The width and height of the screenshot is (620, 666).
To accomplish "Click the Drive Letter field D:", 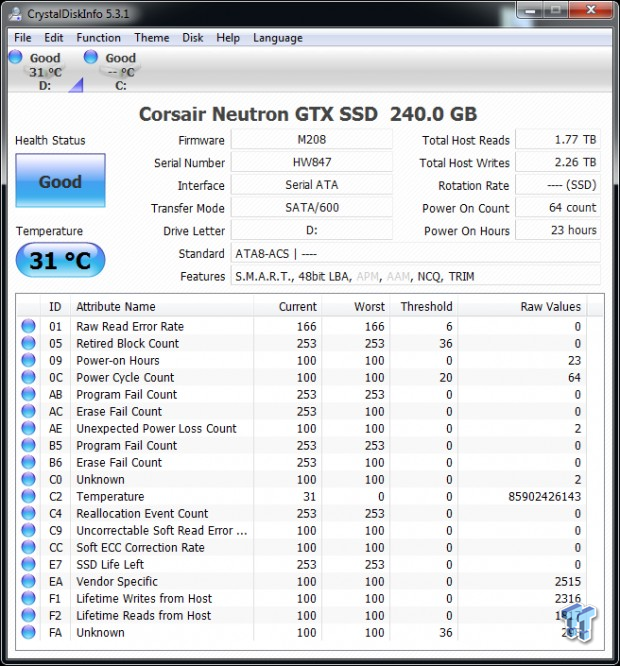I will coord(312,230).
